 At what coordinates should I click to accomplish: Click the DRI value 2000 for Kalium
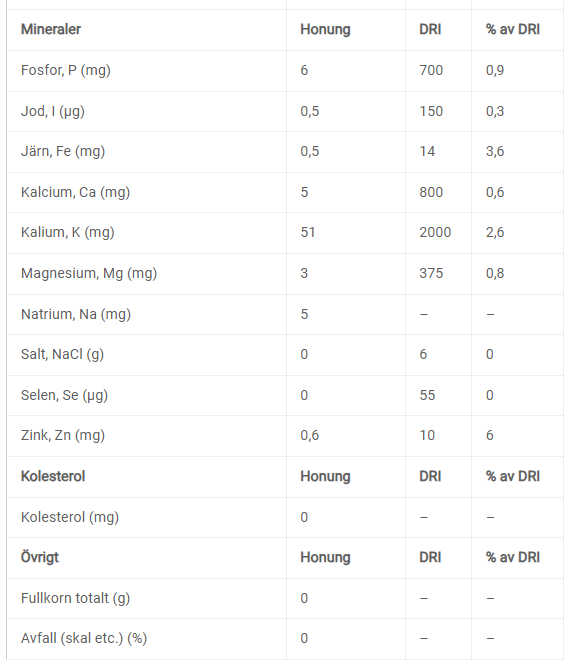pos(435,232)
